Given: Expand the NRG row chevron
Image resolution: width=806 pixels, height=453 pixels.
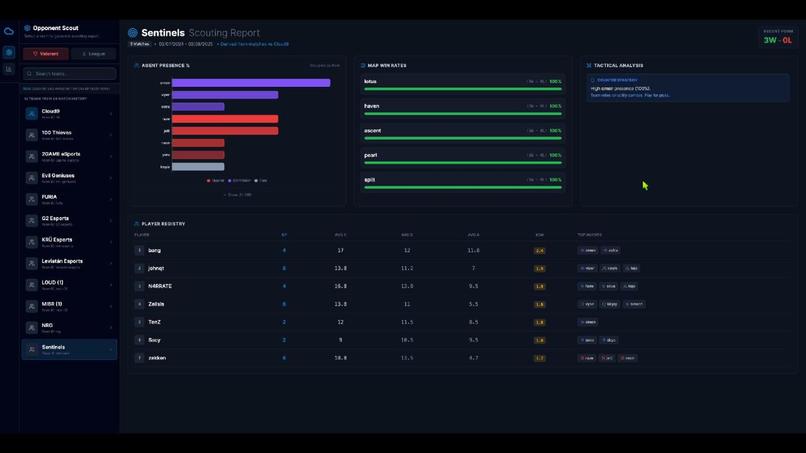Looking at the screenshot, I should click(111, 328).
